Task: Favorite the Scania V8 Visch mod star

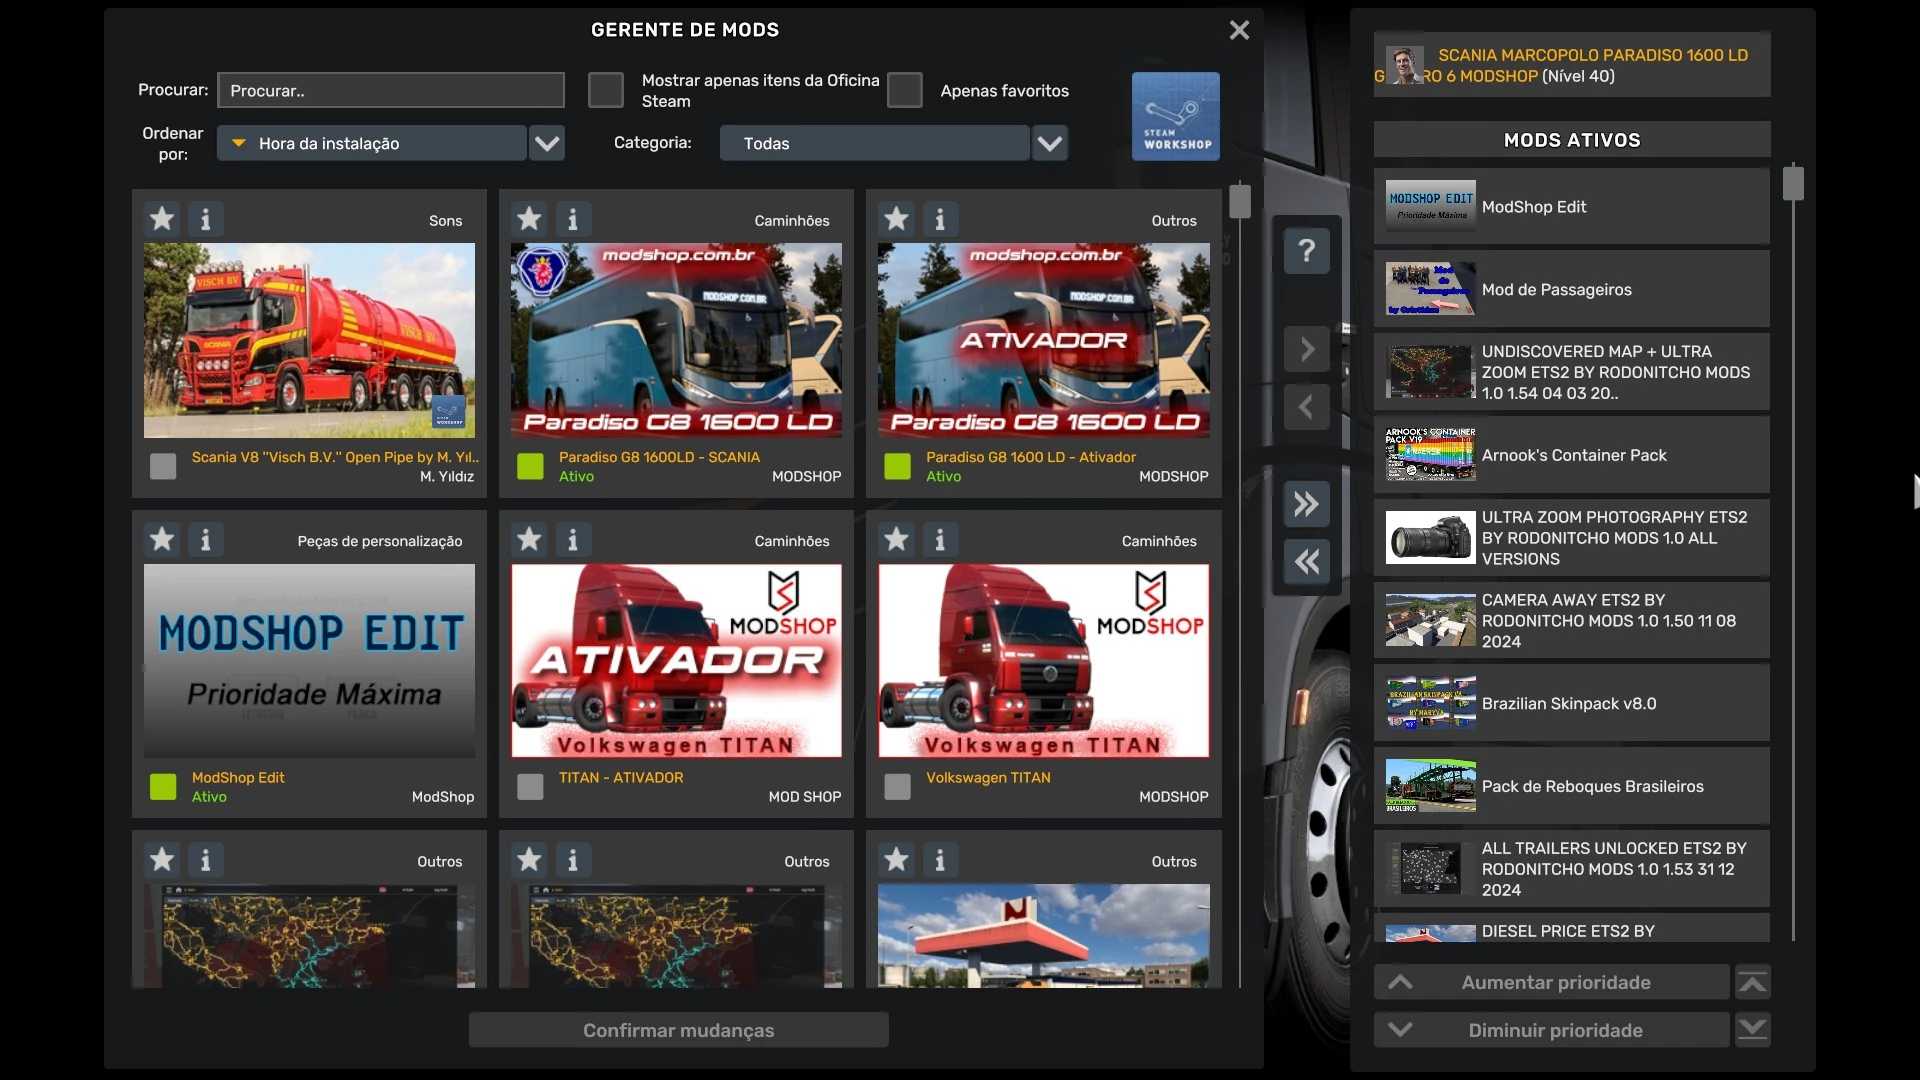Action: tap(162, 219)
